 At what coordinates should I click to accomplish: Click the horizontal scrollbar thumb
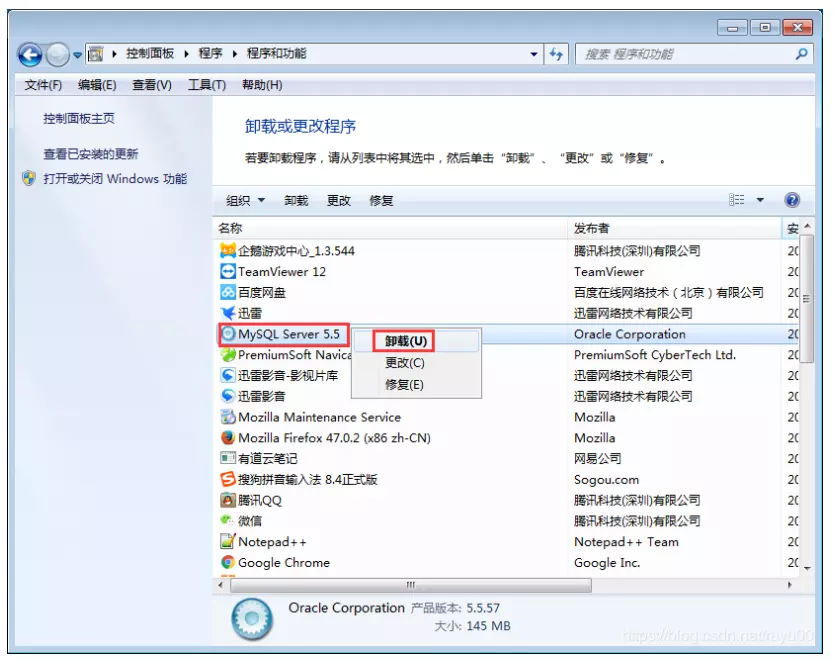(411, 585)
